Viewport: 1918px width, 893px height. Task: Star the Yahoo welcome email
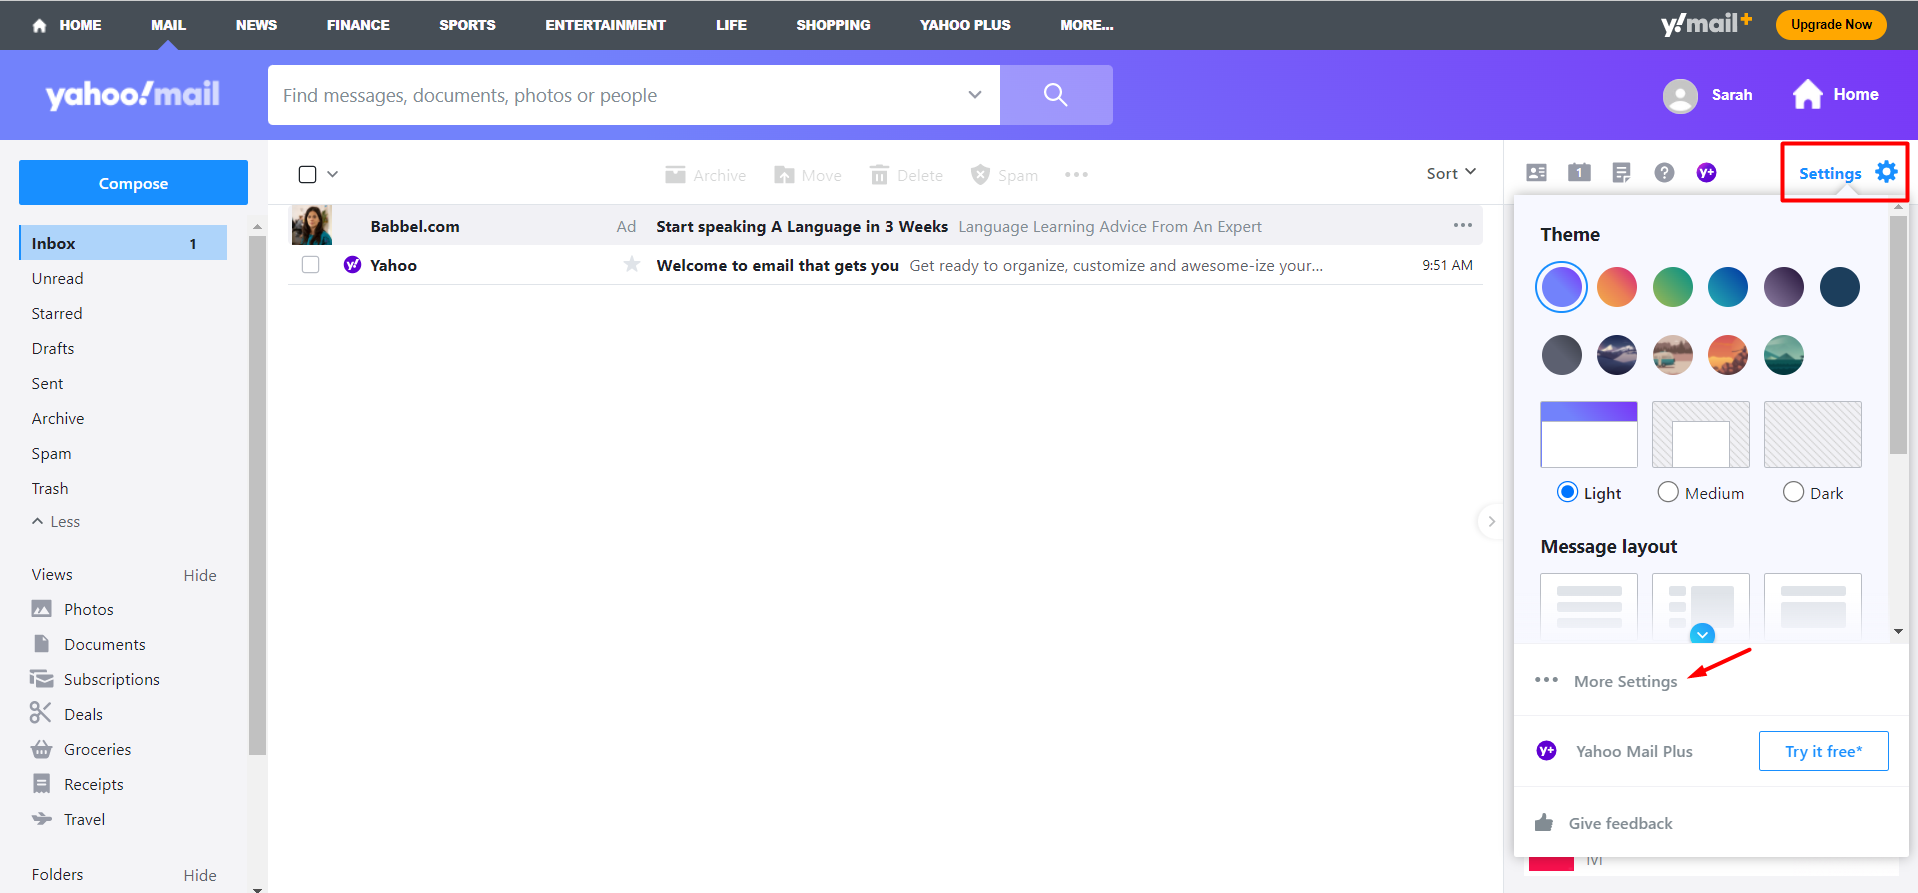point(631,265)
